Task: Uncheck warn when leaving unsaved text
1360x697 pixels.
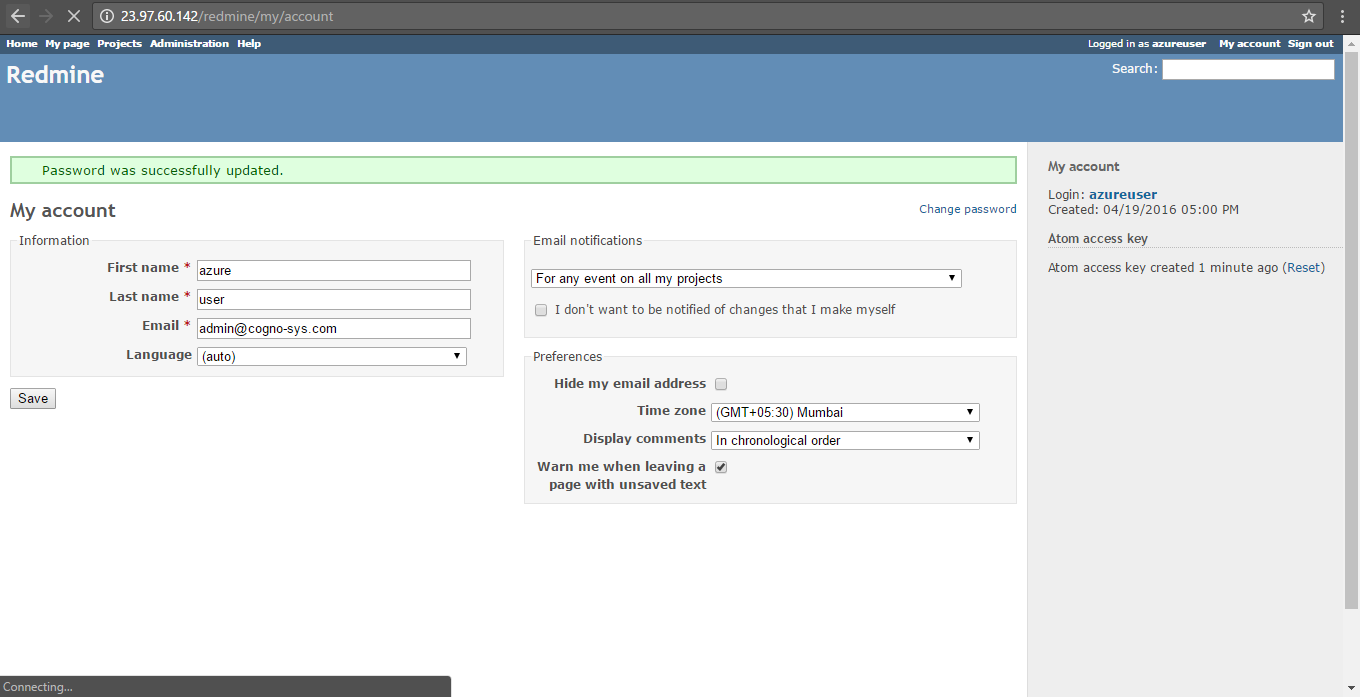Action: pyautogui.click(x=721, y=467)
